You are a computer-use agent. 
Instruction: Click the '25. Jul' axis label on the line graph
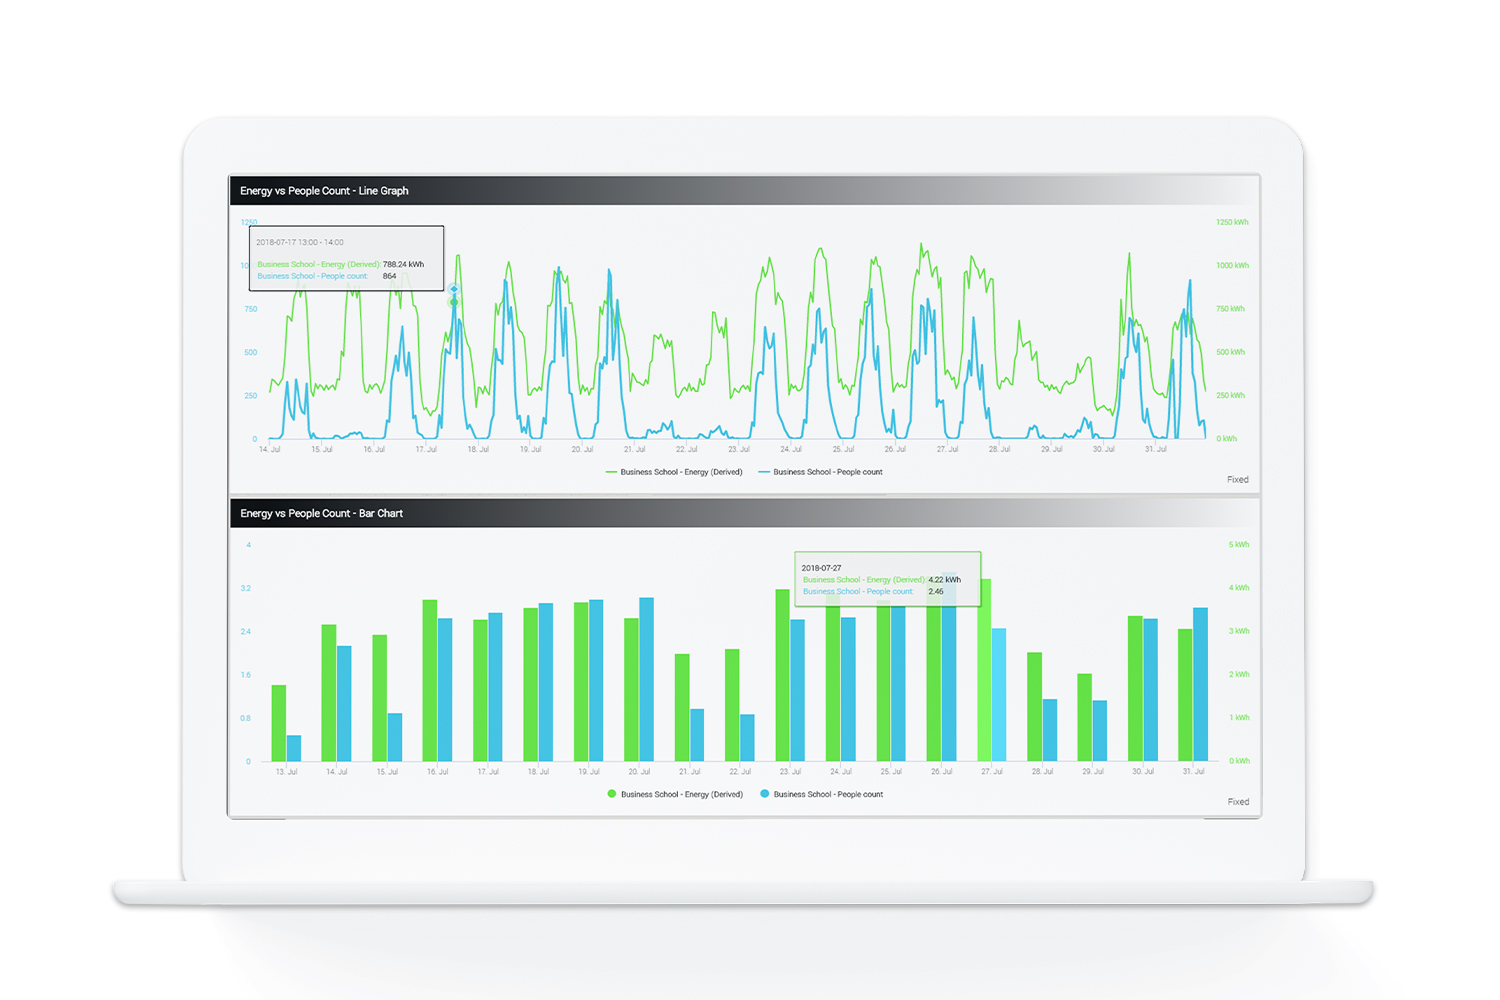click(844, 450)
